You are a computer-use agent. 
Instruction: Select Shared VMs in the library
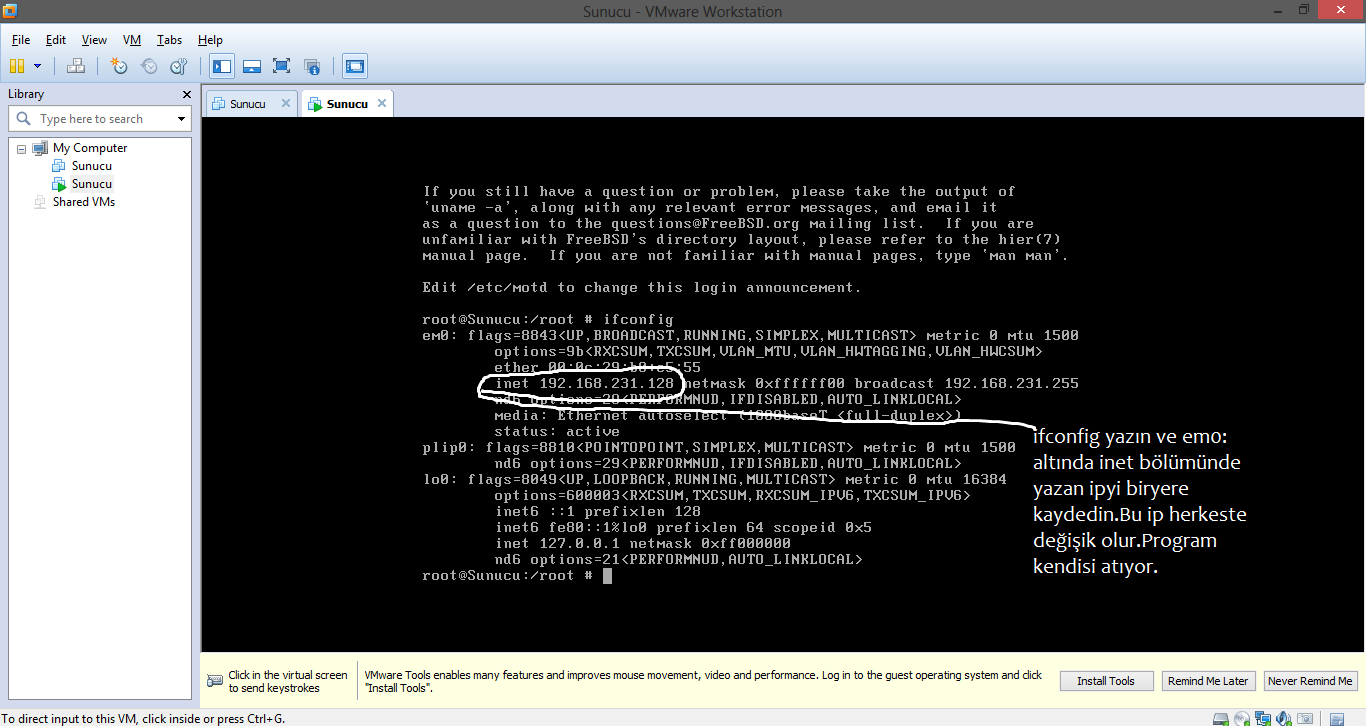(84, 202)
